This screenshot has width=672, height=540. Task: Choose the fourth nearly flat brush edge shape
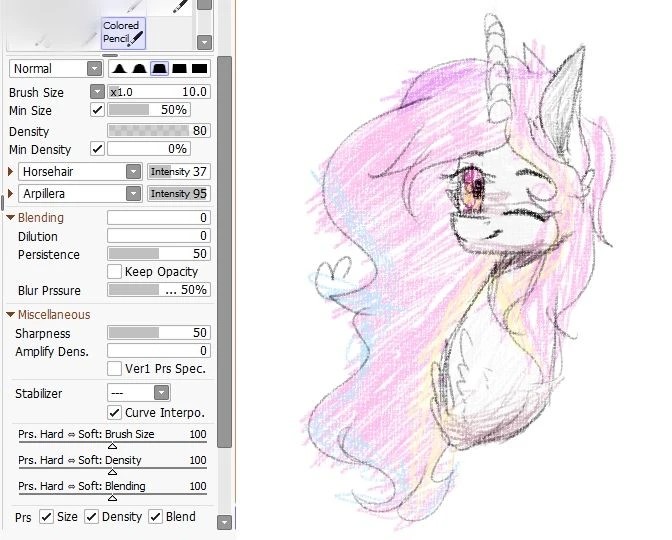point(179,69)
